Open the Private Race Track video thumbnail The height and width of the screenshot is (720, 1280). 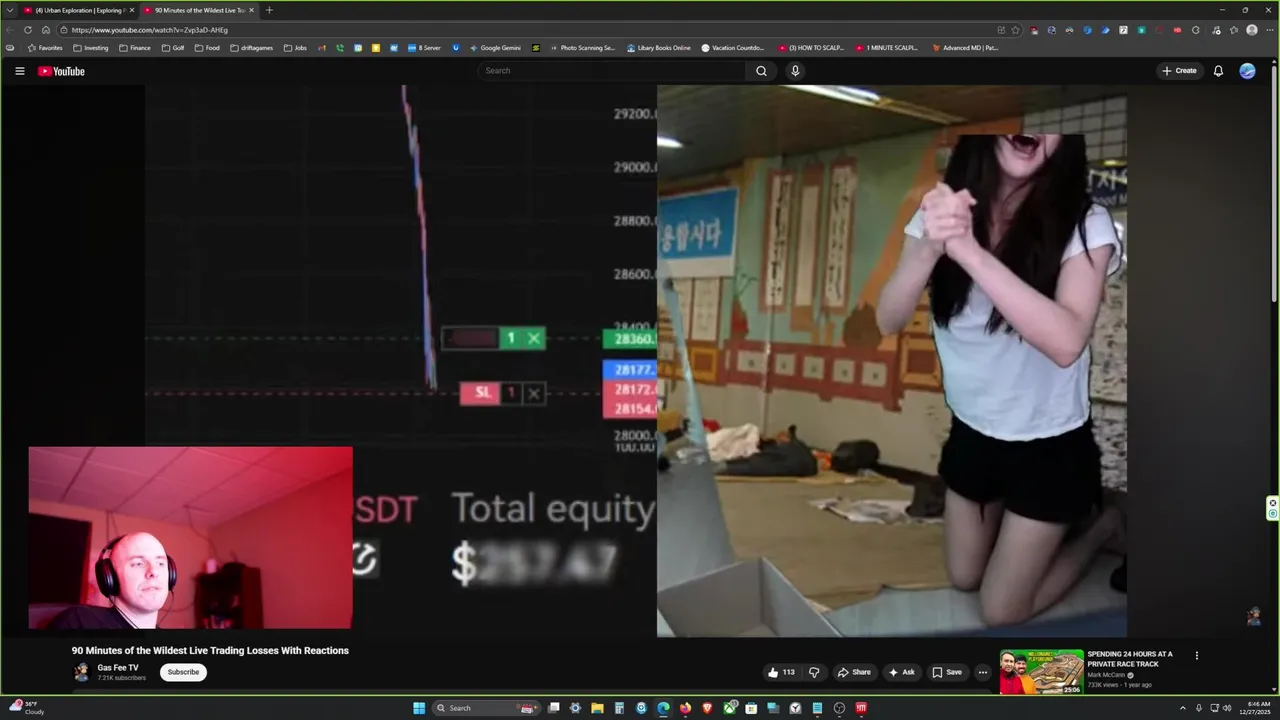tap(1041, 672)
